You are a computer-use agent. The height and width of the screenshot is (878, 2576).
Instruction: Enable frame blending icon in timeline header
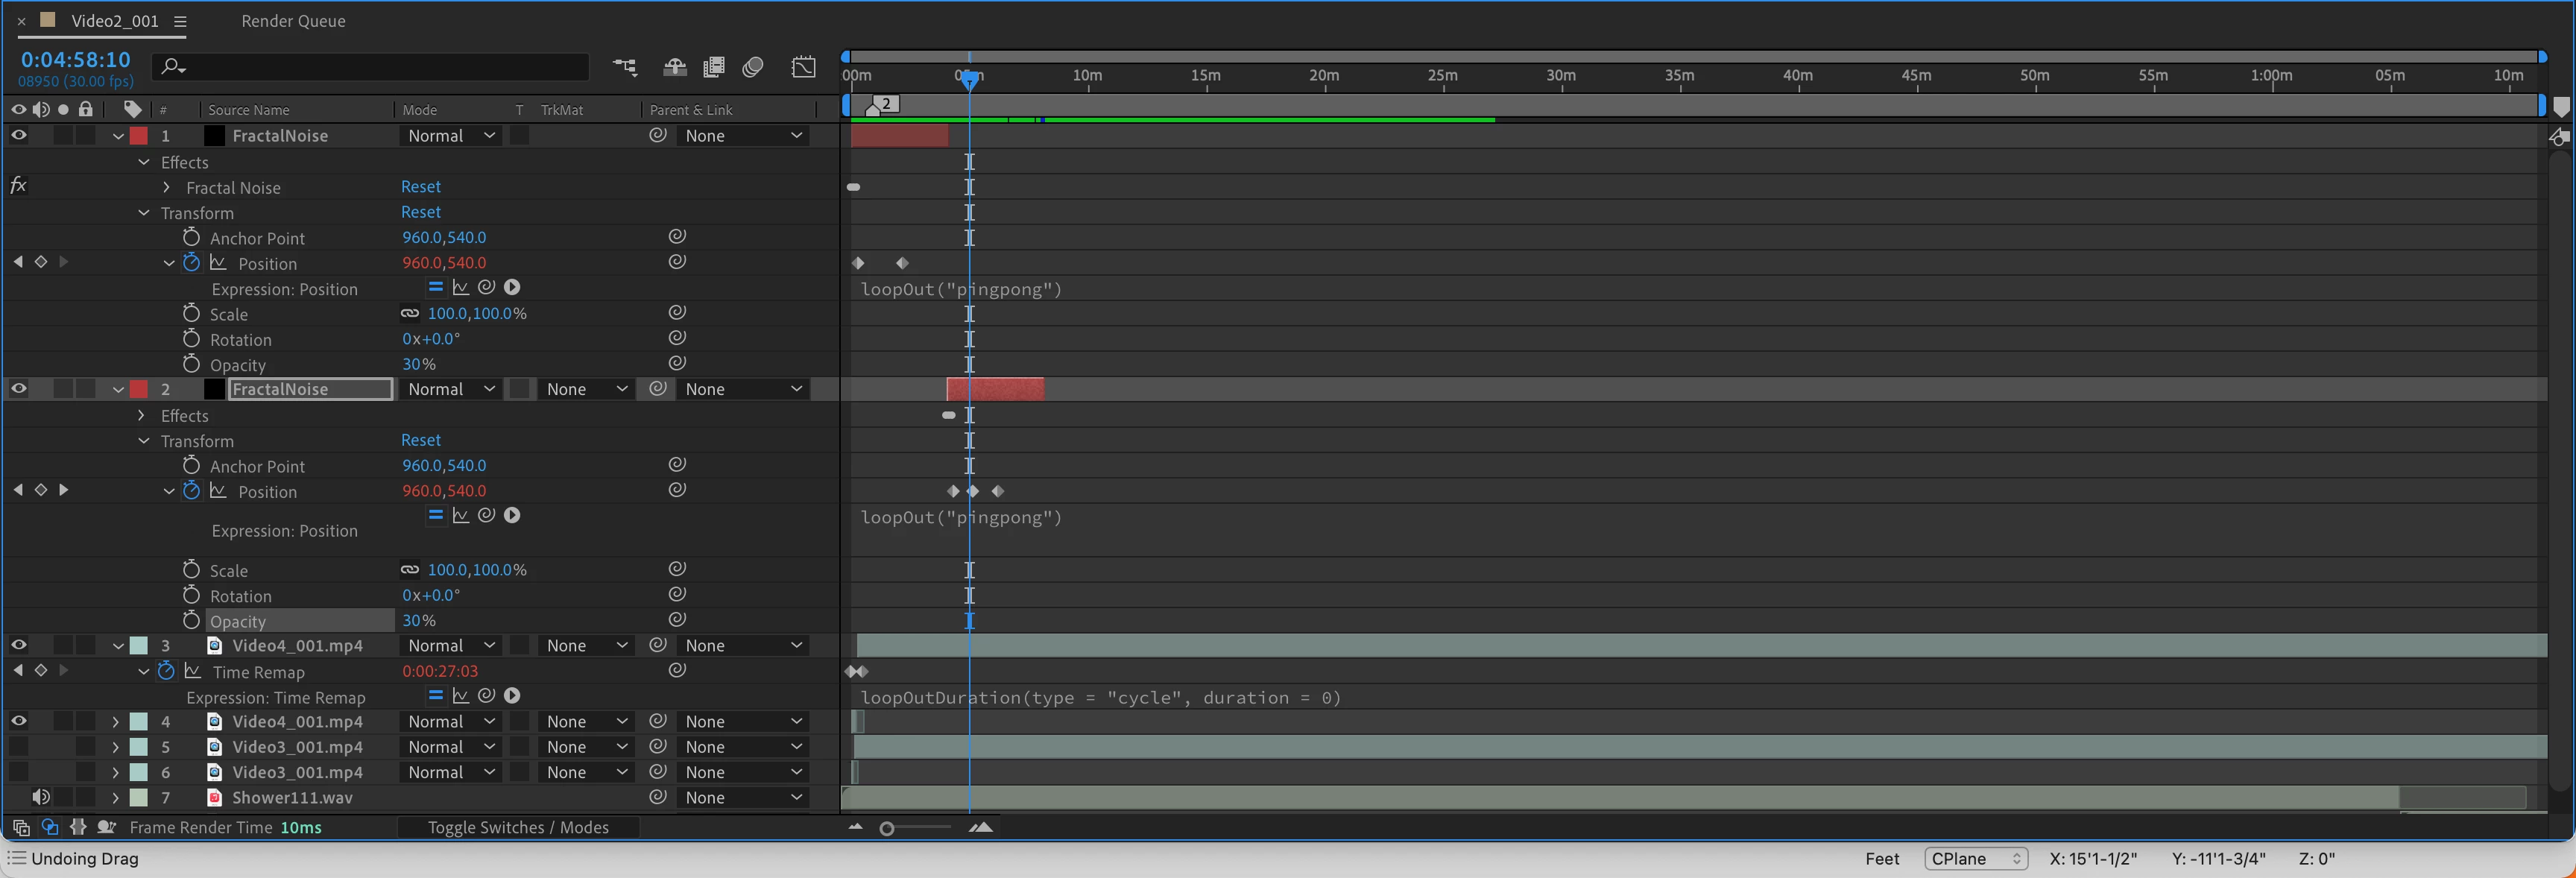click(714, 67)
